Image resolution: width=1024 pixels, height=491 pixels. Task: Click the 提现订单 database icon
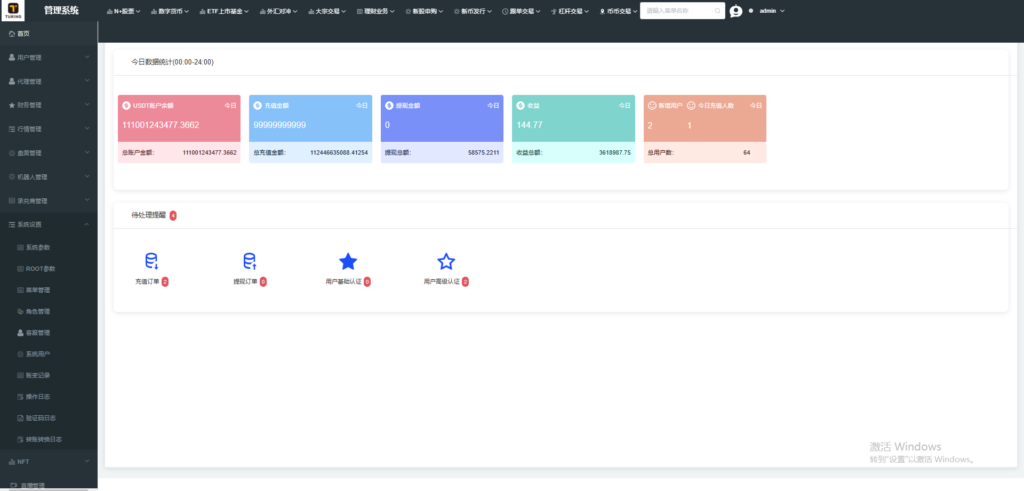pos(249,261)
